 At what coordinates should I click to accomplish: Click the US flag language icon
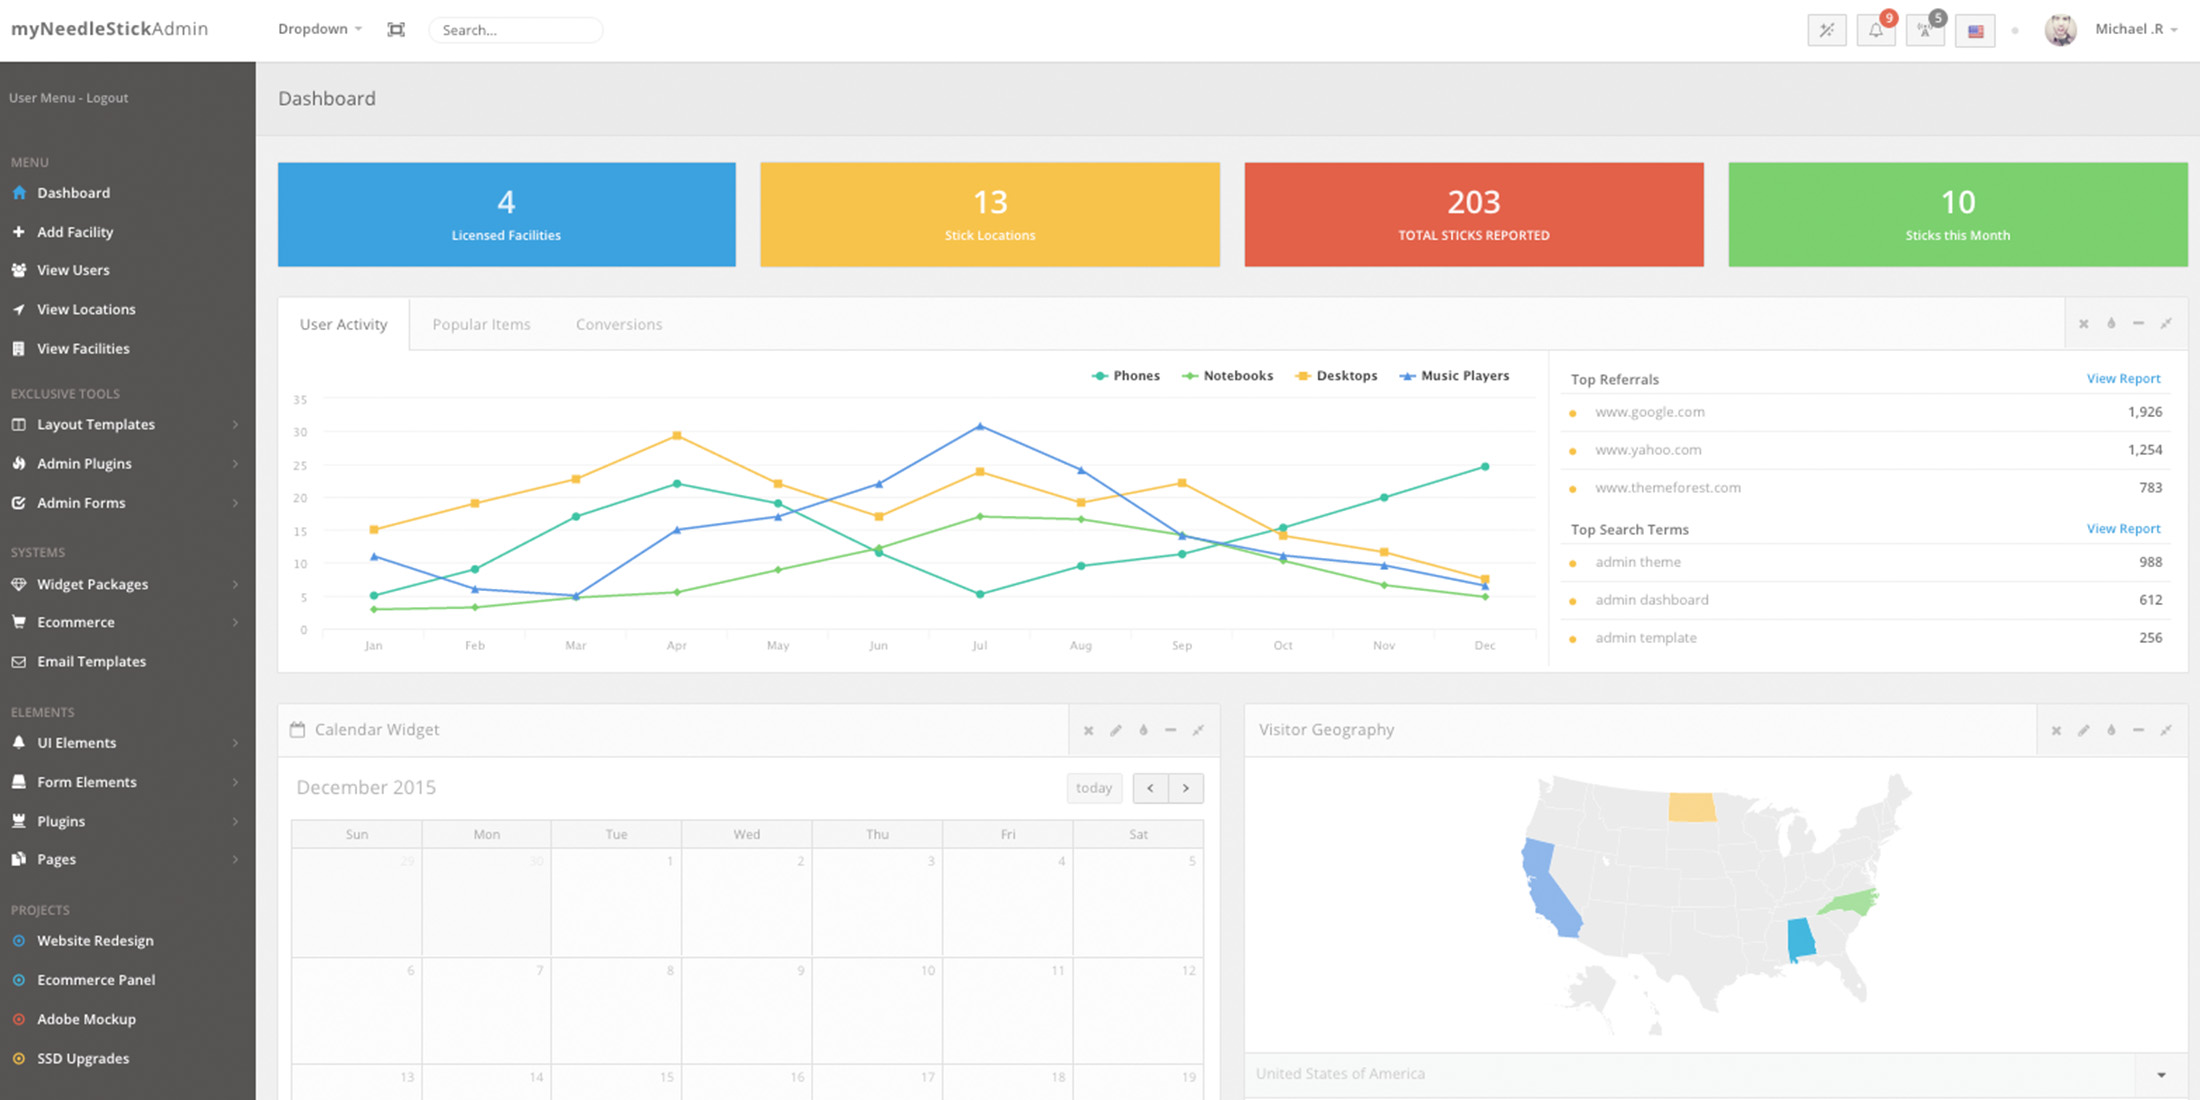pos(1975,31)
